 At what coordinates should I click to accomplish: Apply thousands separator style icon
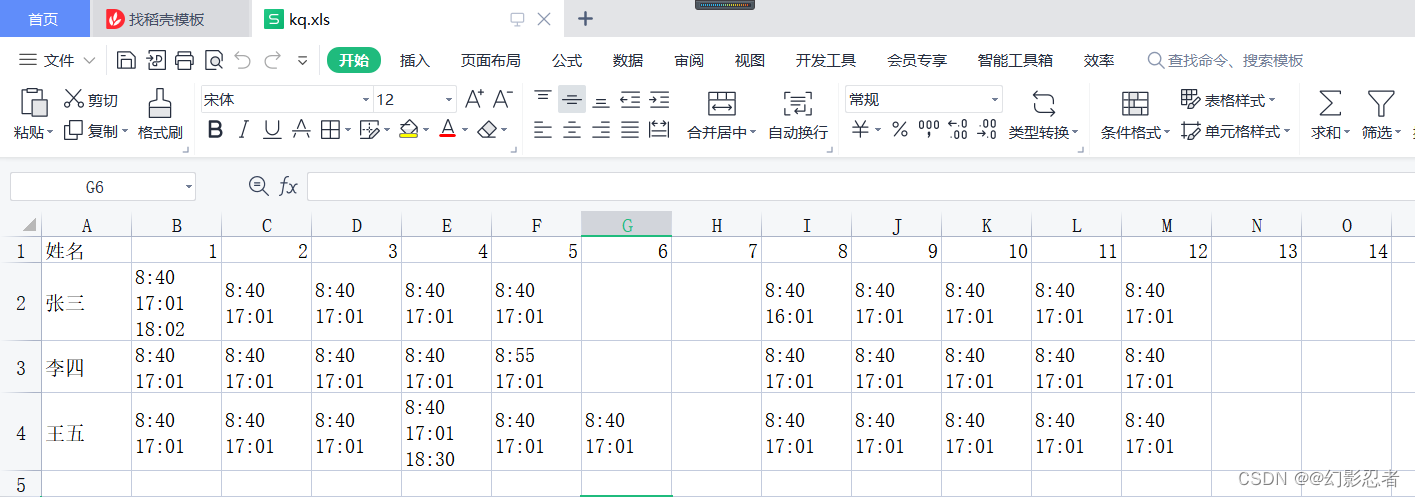[x=928, y=130]
